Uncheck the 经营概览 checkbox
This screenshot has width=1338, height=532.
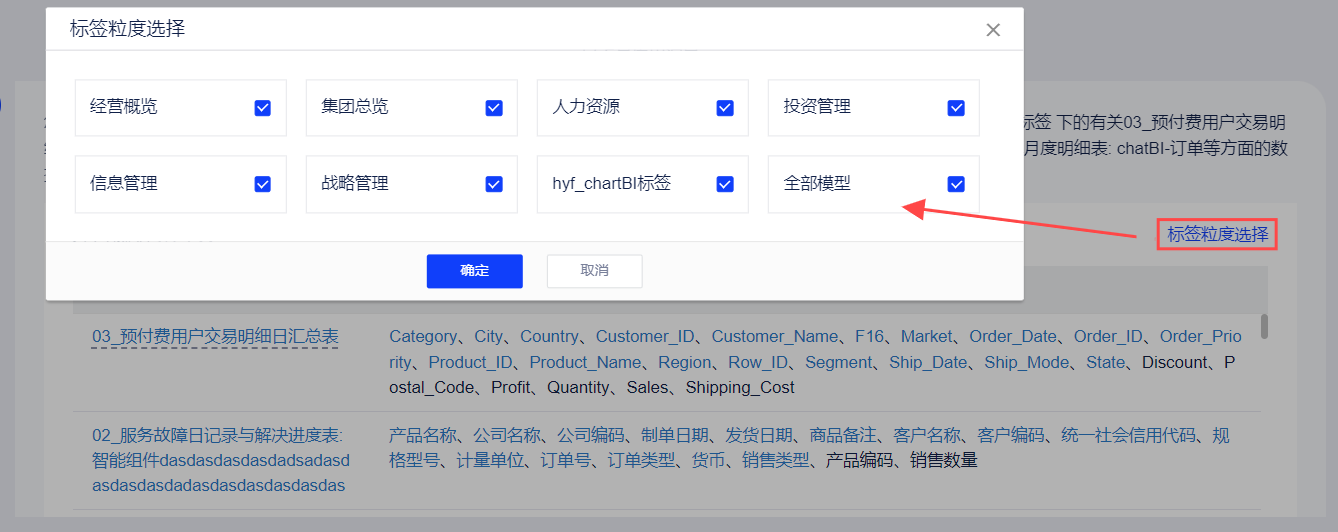click(x=263, y=108)
